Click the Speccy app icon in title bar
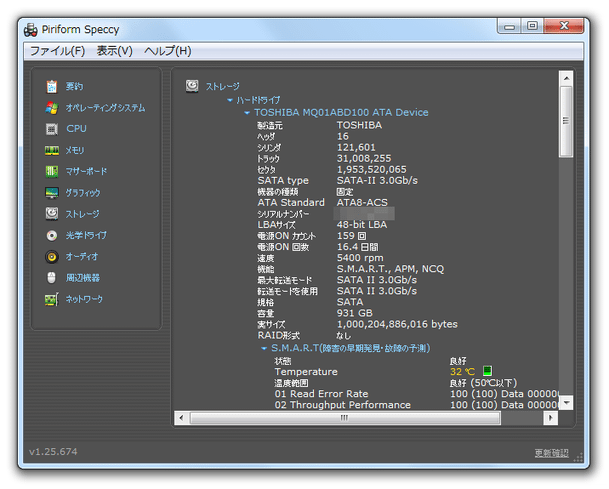609x489 pixels. (x=31, y=30)
